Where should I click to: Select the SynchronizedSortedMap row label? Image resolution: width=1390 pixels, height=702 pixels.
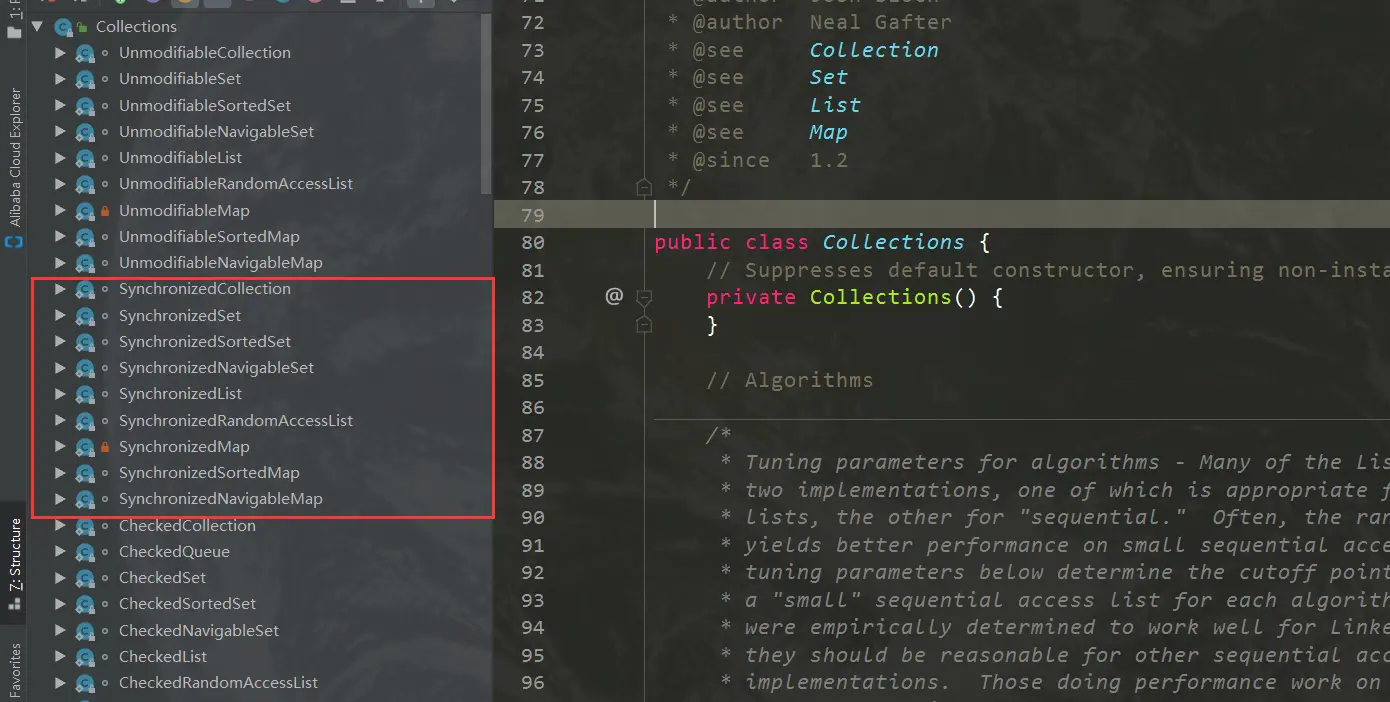pyautogui.click(x=209, y=473)
